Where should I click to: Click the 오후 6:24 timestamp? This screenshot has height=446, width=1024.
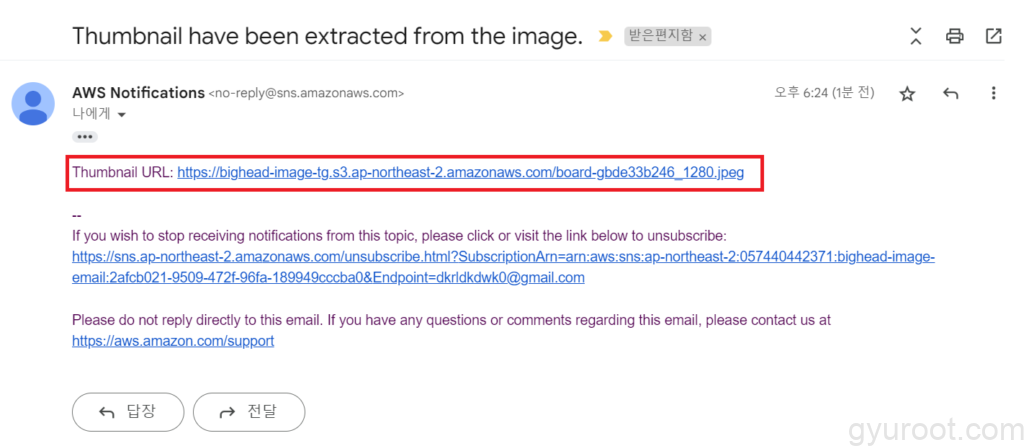coord(824,93)
